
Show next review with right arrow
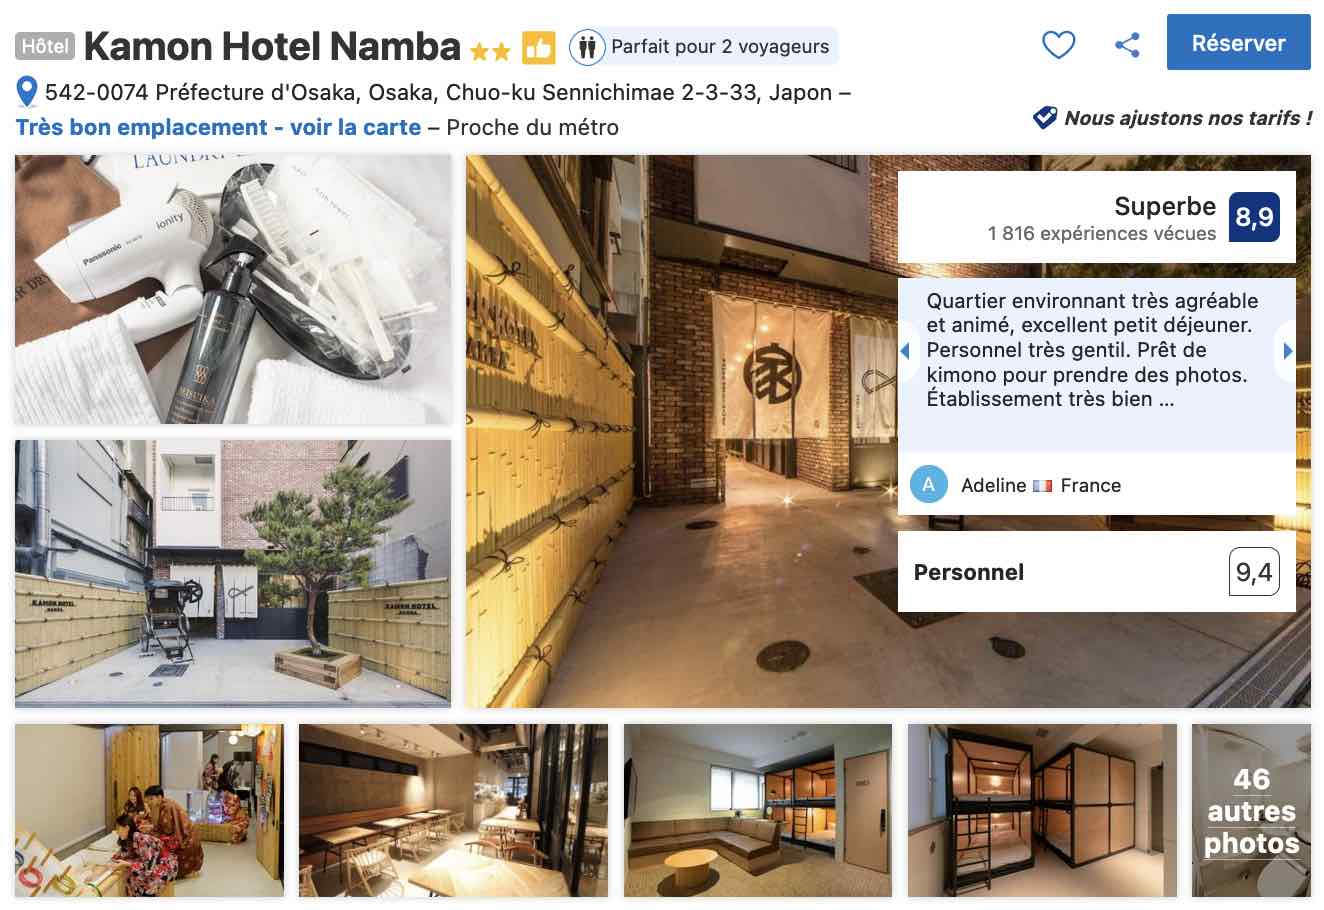(1287, 351)
